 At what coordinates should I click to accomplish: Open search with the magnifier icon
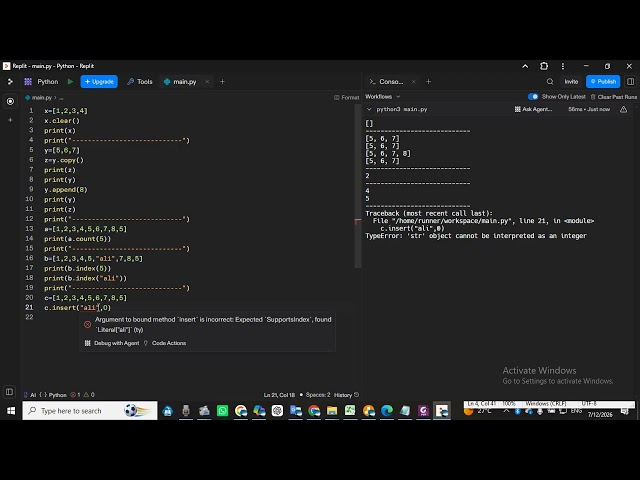[550, 82]
